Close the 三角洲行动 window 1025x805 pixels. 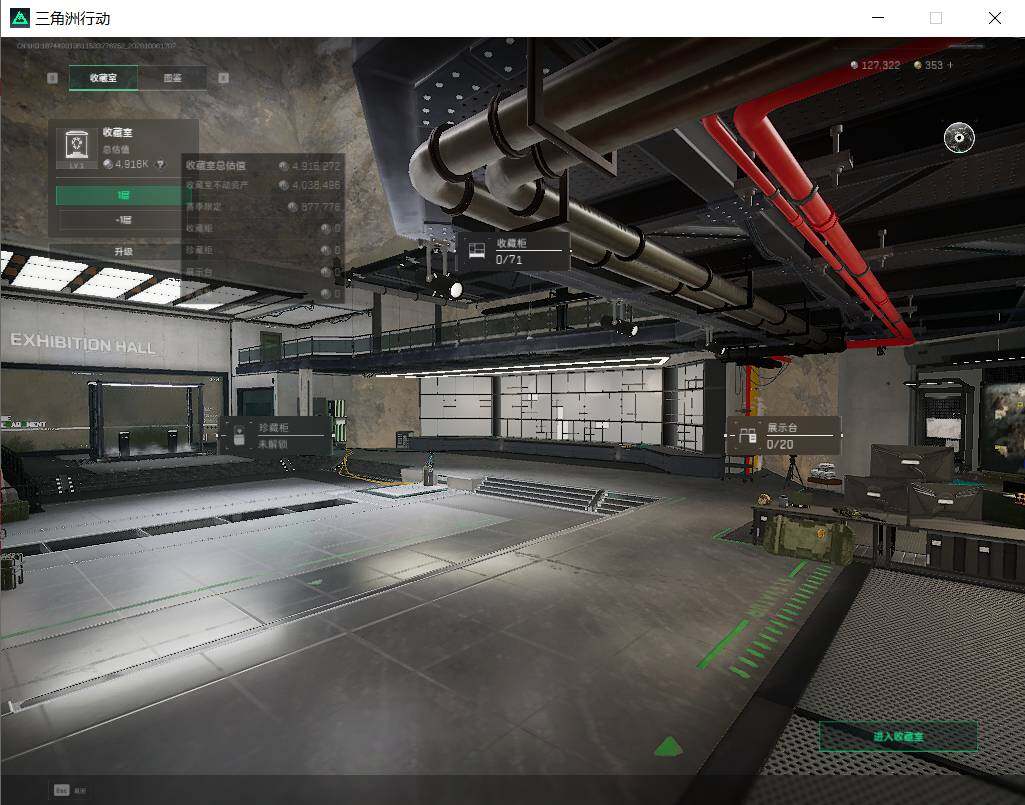pyautogui.click(x=995, y=18)
